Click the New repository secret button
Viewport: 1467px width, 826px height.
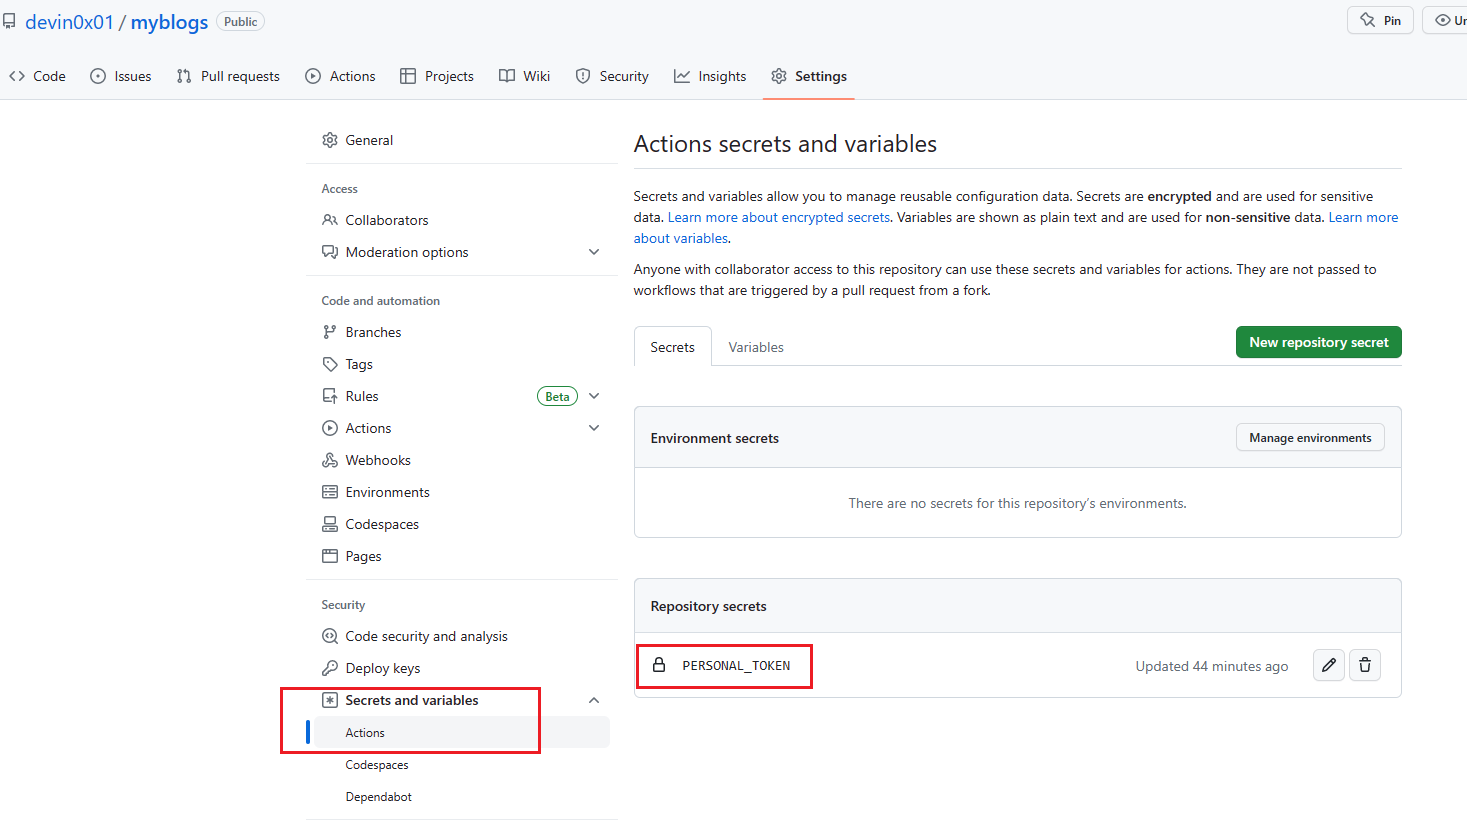coord(1318,341)
